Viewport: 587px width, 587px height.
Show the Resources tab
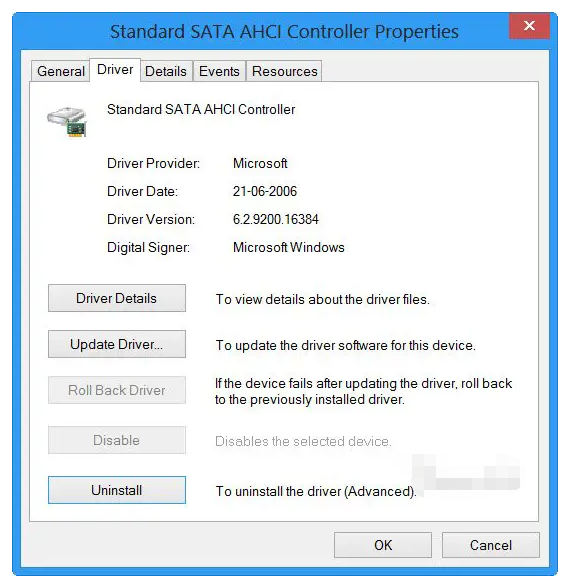(285, 71)
